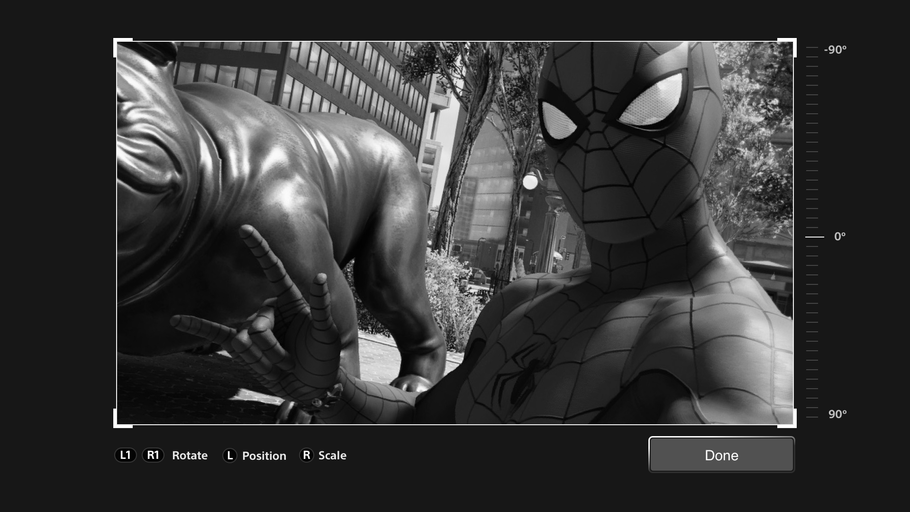Click the L stick Position icon
Screen dimensions: 910x512
[229, 456]
